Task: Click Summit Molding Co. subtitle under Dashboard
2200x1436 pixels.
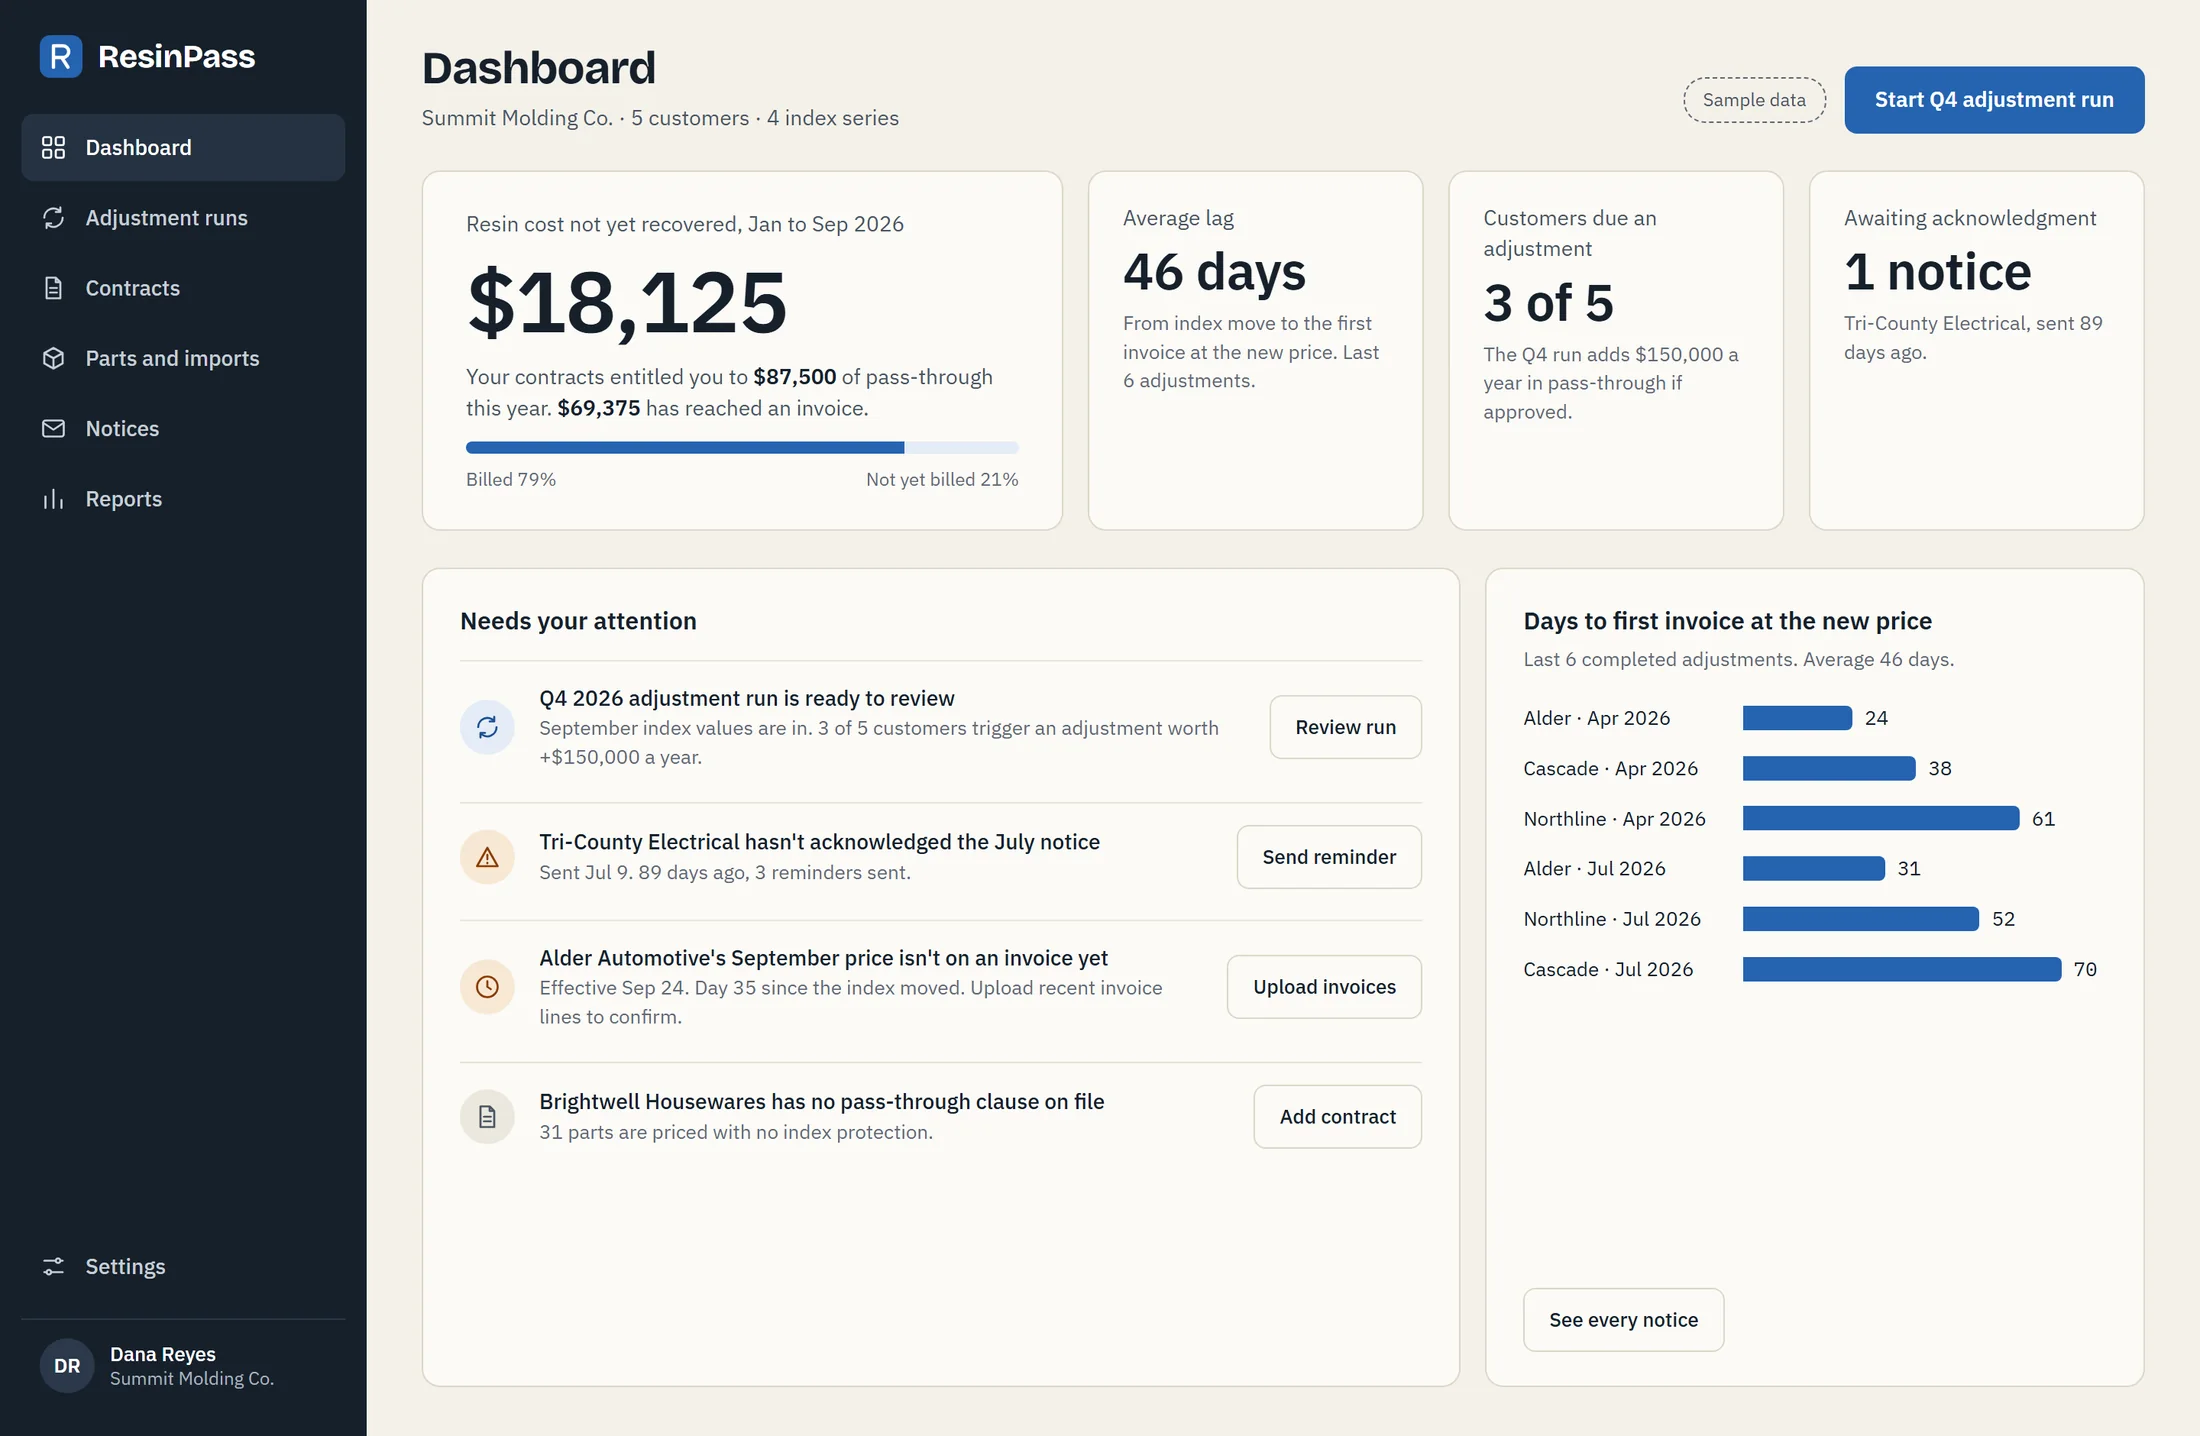Action: click(x=660, y=118)
